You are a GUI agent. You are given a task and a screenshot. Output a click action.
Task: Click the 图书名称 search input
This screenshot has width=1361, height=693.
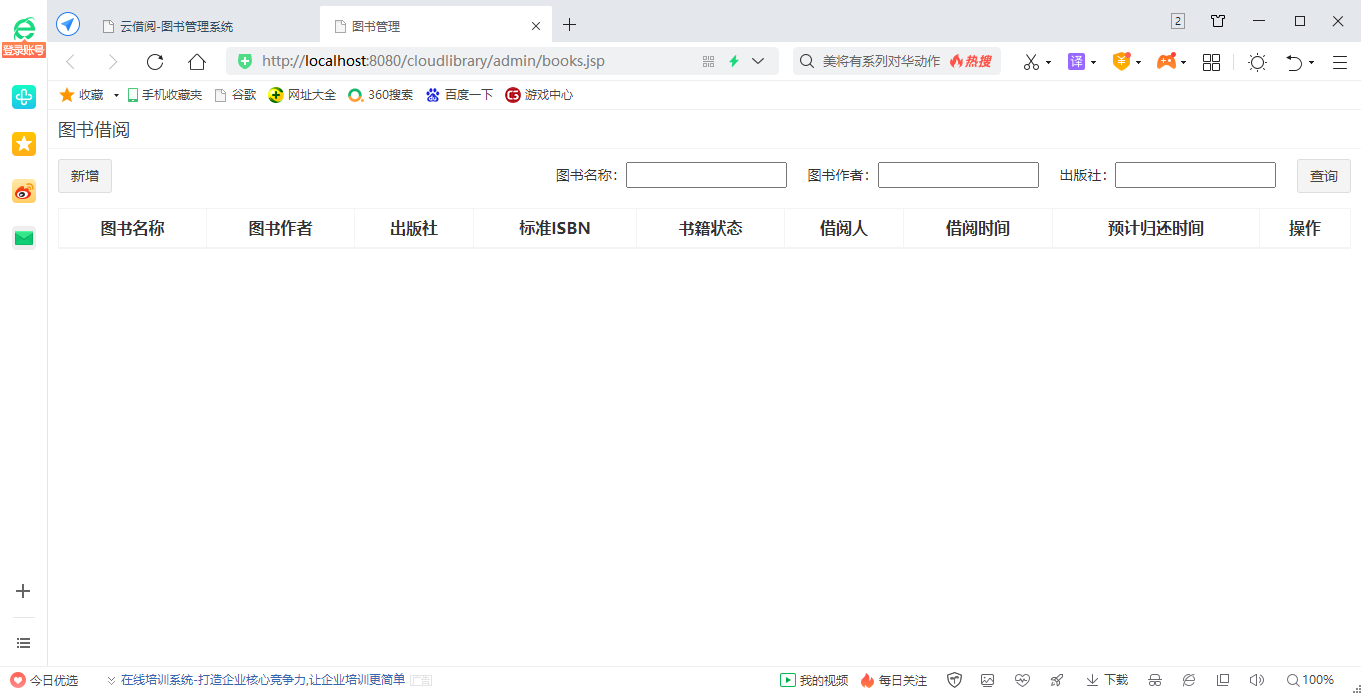[706, 175]
